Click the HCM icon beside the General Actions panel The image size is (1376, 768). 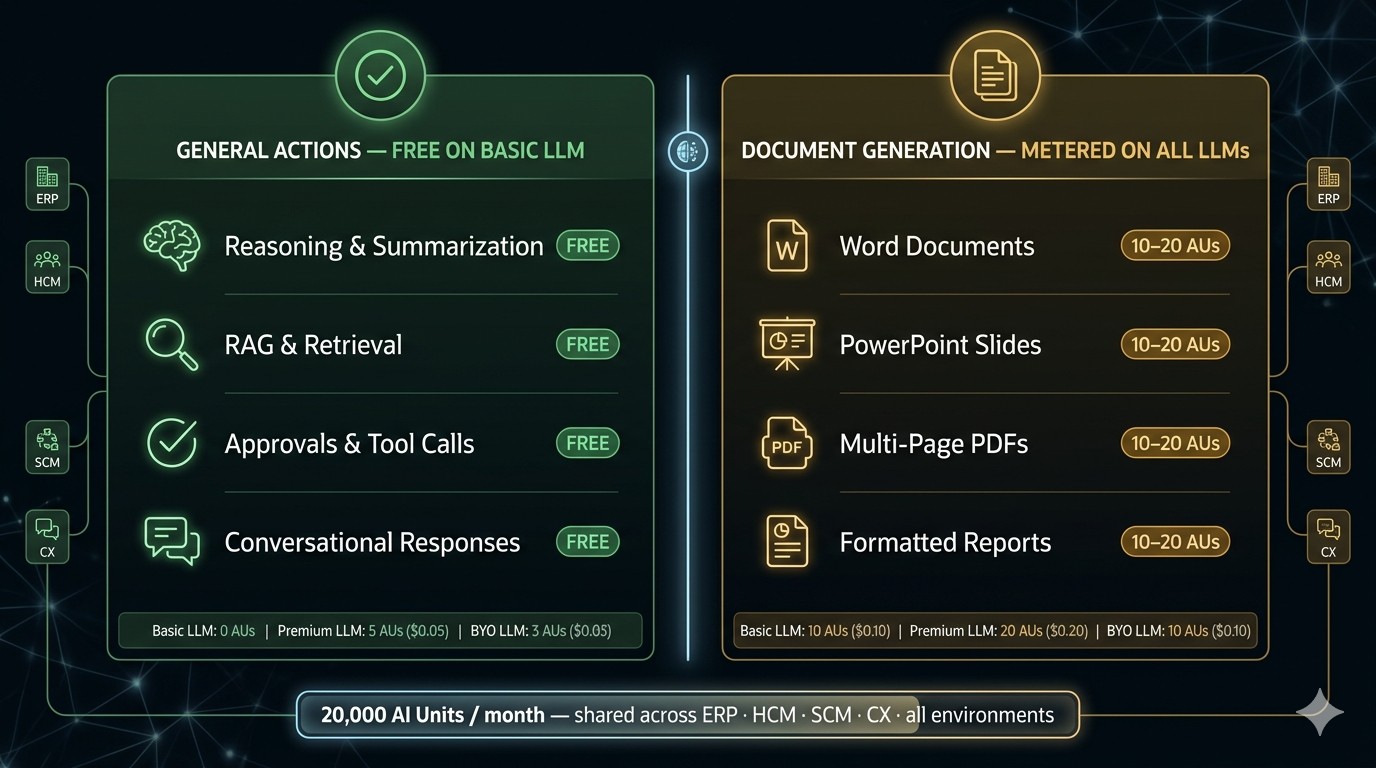click(x=47, y=267)
